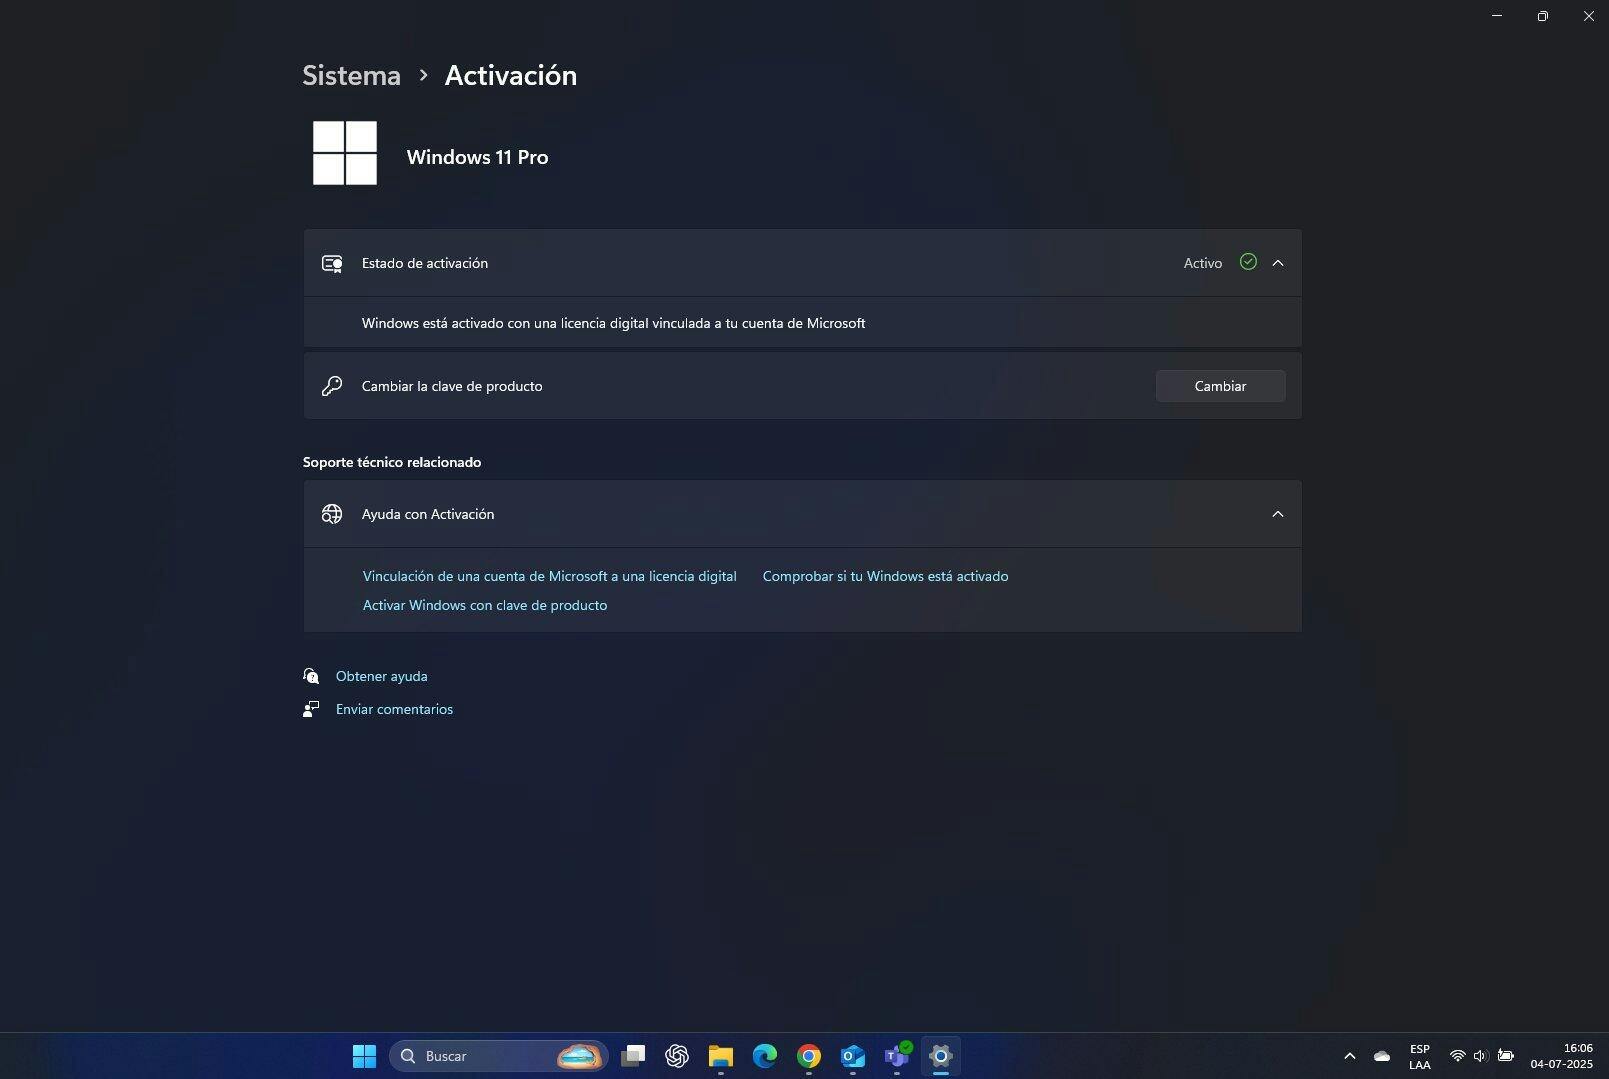The width and height of the screenshot is (1609, 1079).
Task: Restore down the Settings window
Action: pos(1543,16)
